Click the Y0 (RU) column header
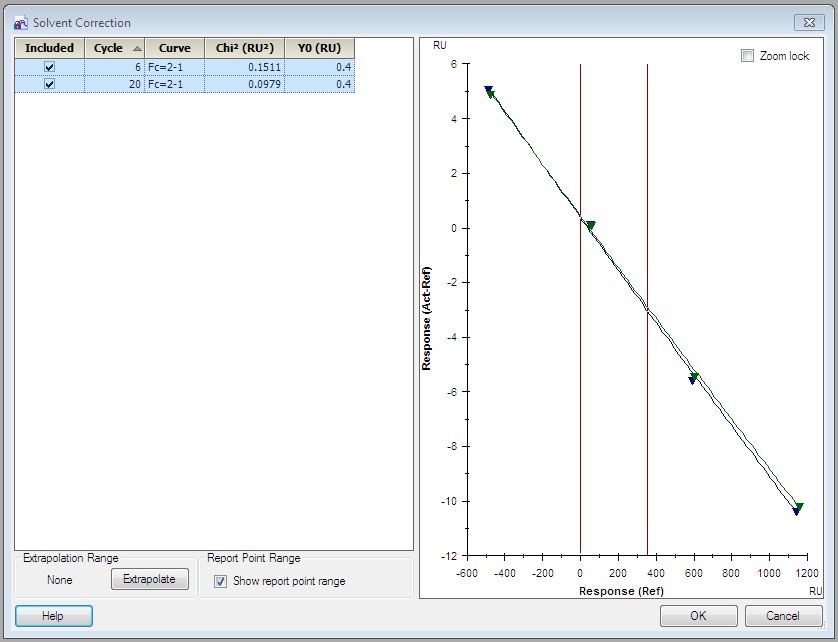Image resolution: width=838 pixels, height=642 pixels. click(319, 48)
